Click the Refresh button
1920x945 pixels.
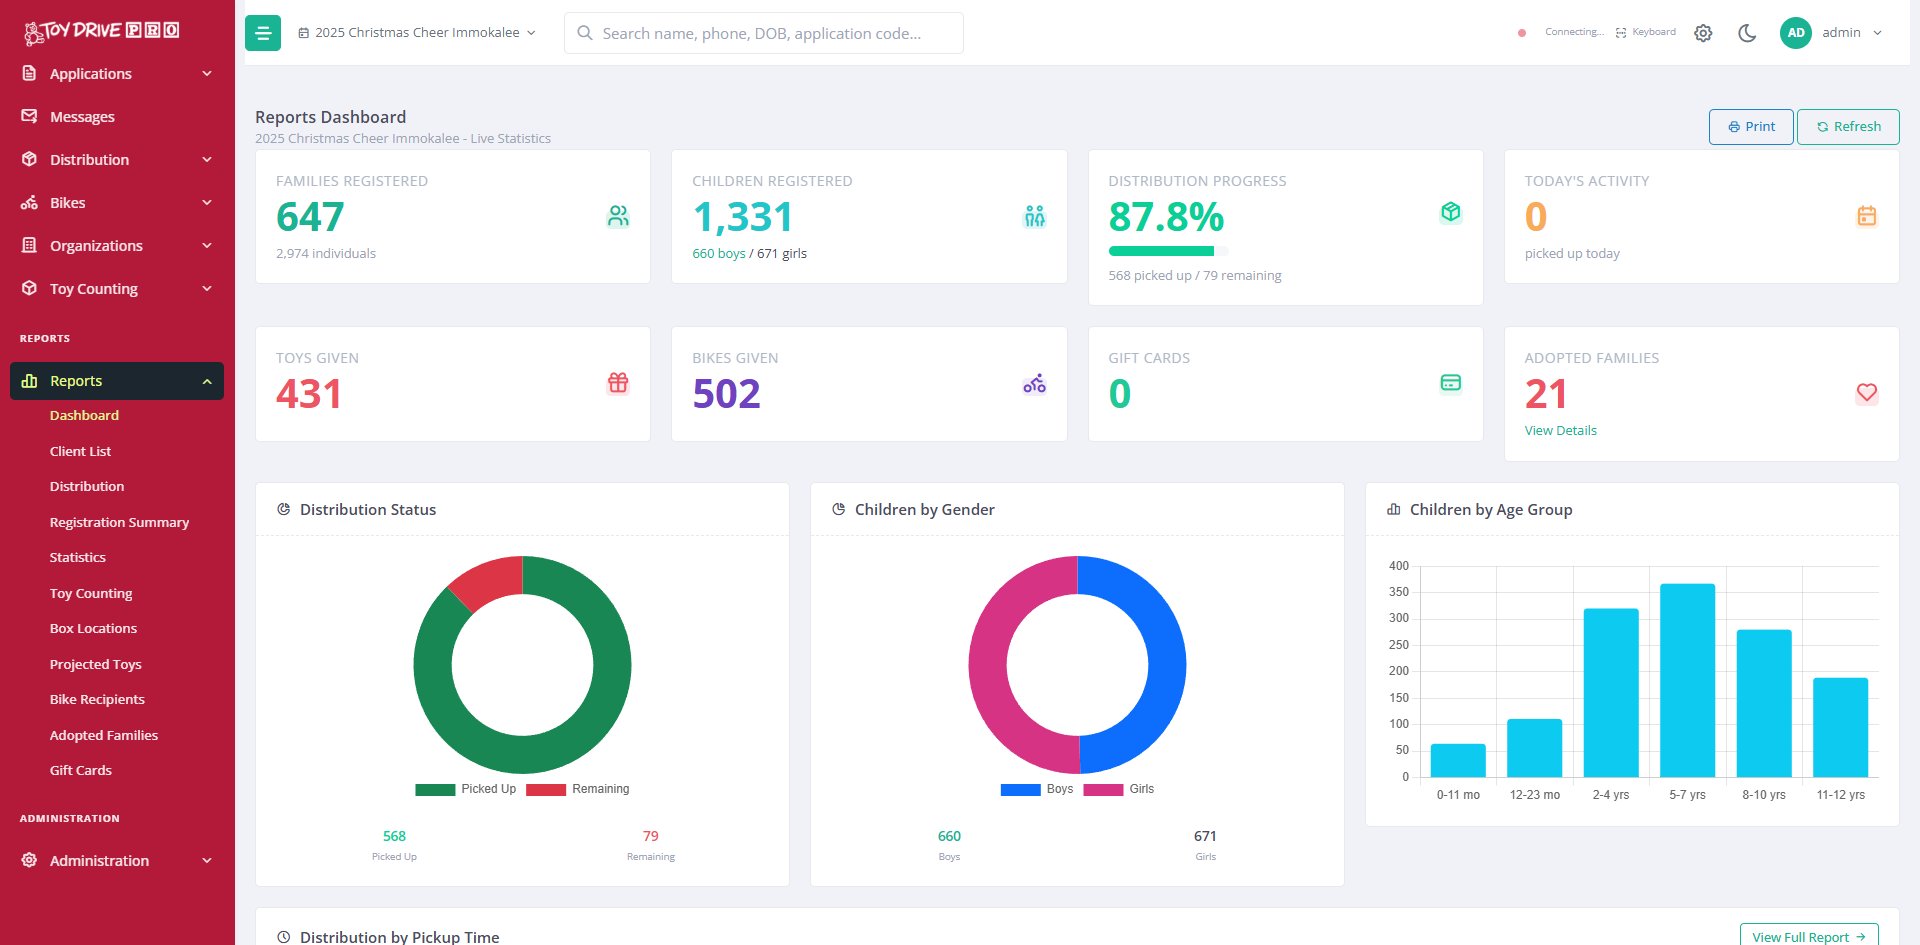point(1848,127)
